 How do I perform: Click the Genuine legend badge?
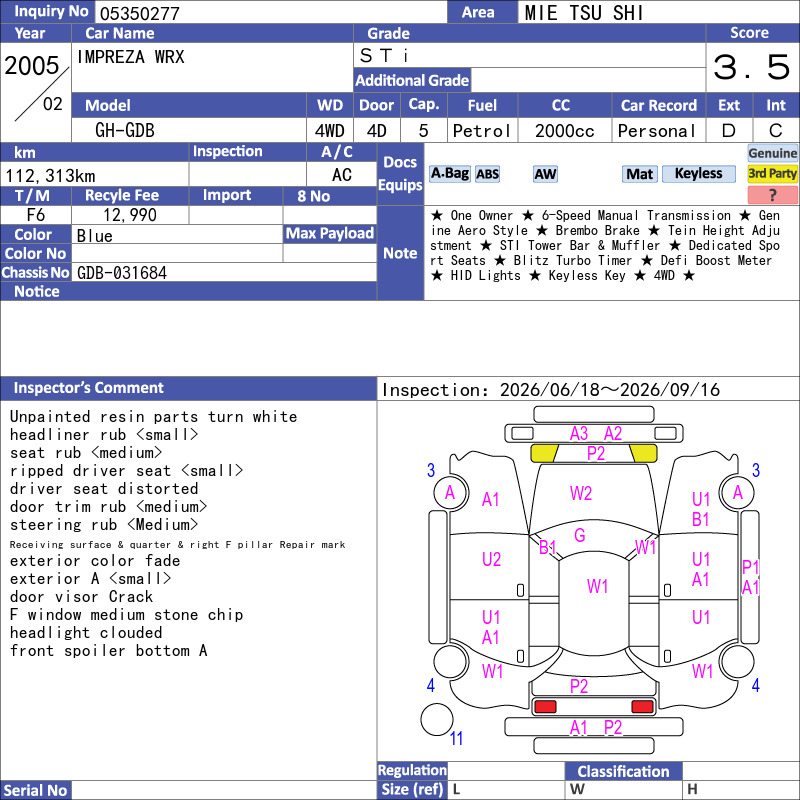pyautogui.click(x=772, y=153)
